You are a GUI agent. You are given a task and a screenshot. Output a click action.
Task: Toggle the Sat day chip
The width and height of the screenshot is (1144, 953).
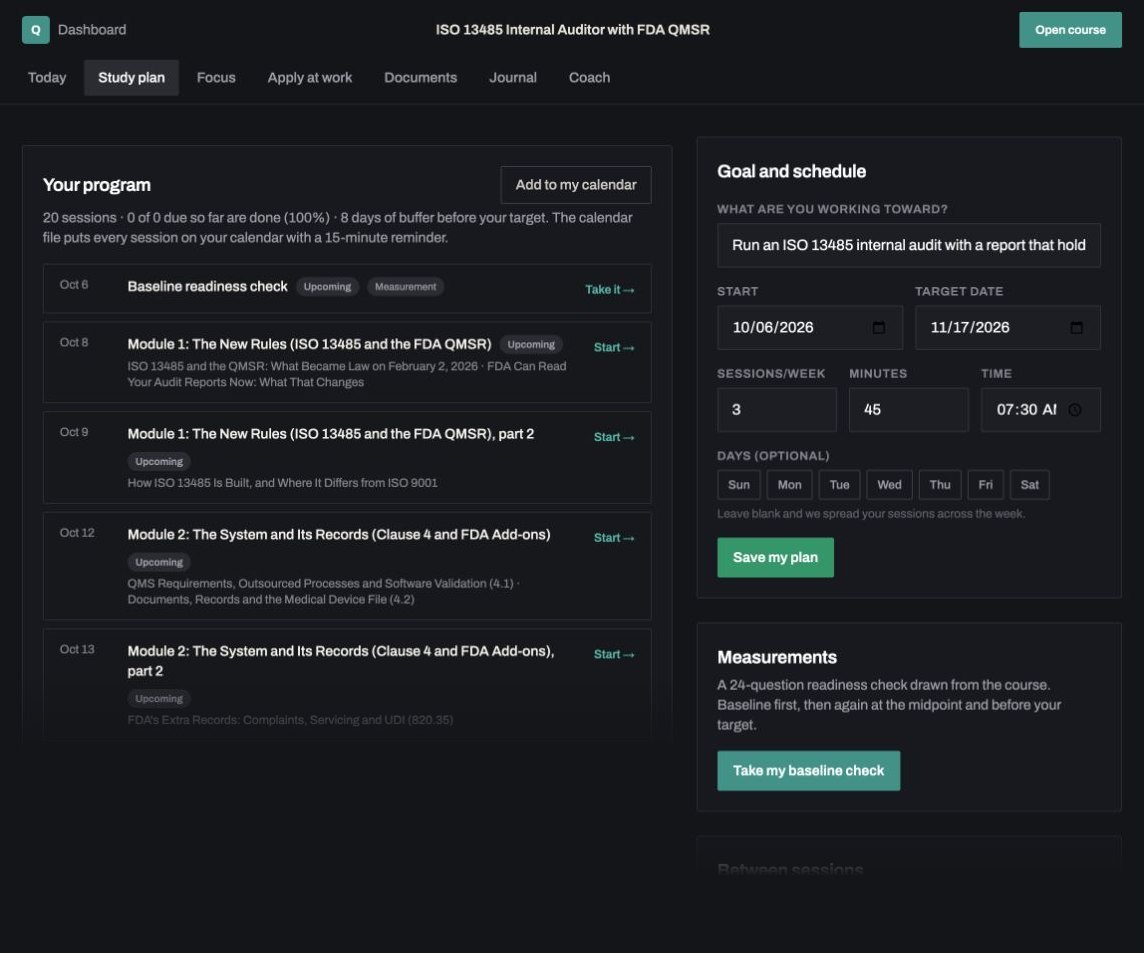1029,485
